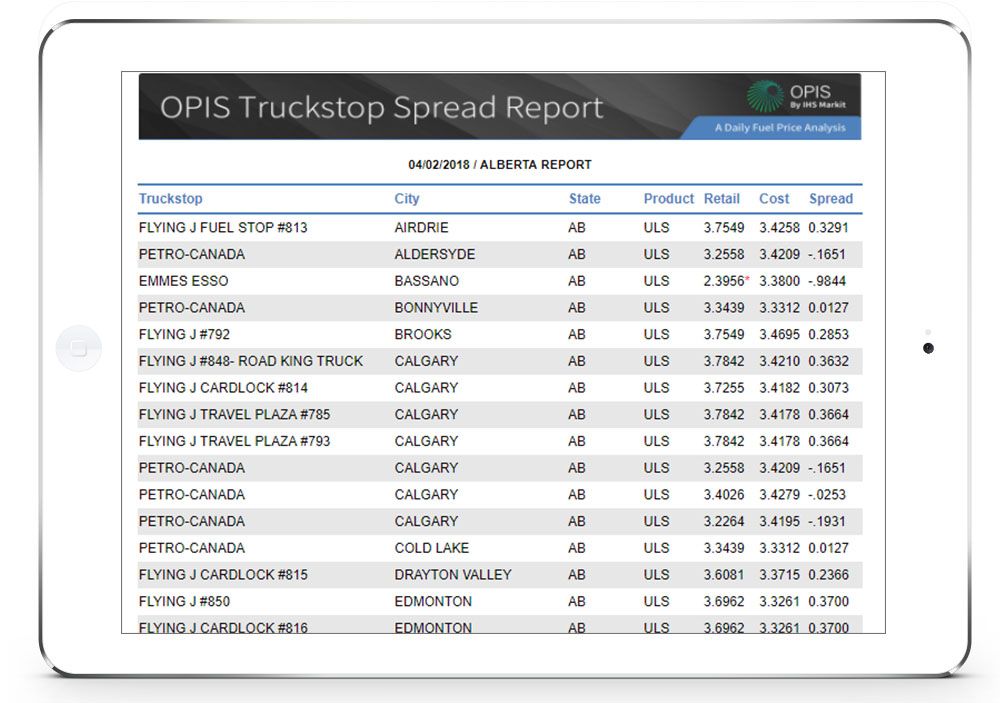Click retail price '3.7255'

(x=723, y=388)
